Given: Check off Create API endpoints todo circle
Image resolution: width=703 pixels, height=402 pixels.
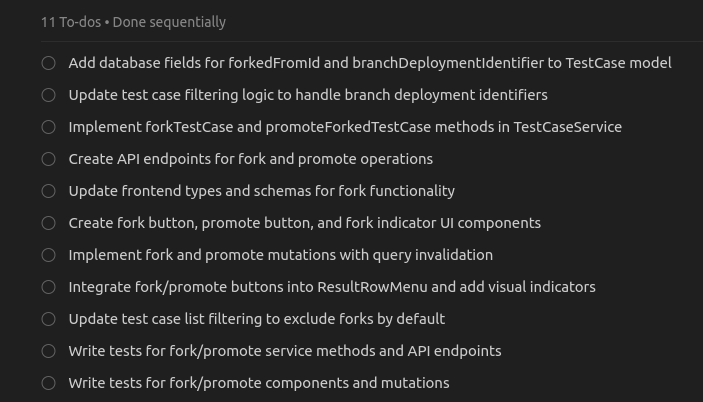Looking at the screenshot, I should [48, 159].
